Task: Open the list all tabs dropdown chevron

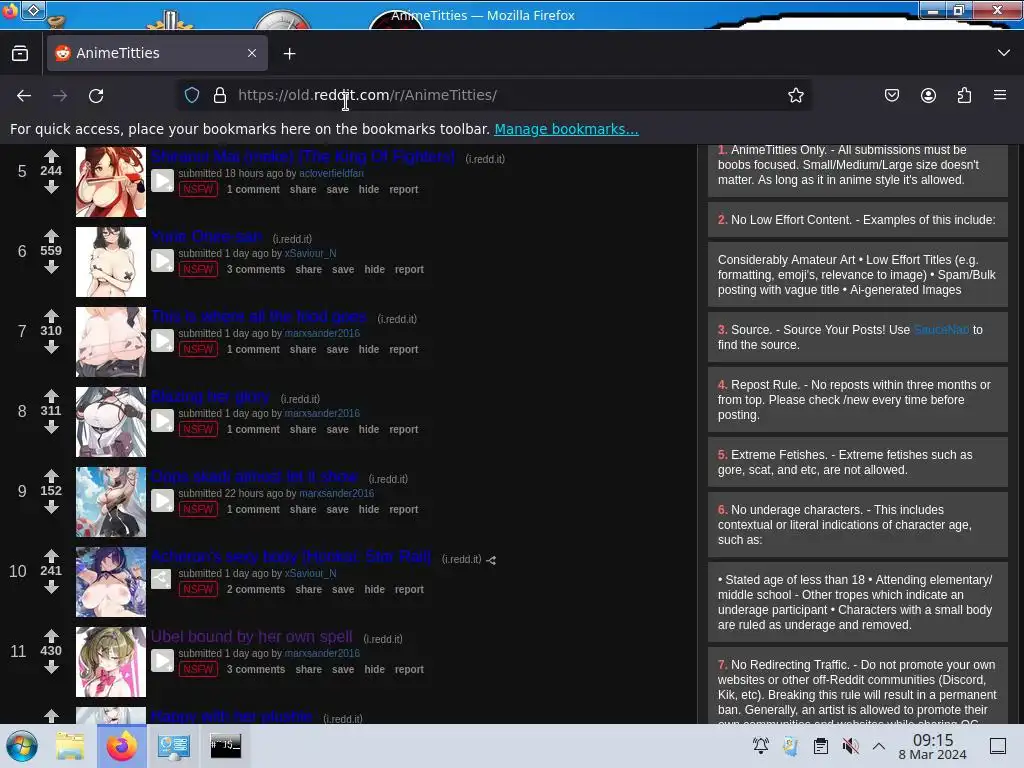Action: [x=1004, y=53]
